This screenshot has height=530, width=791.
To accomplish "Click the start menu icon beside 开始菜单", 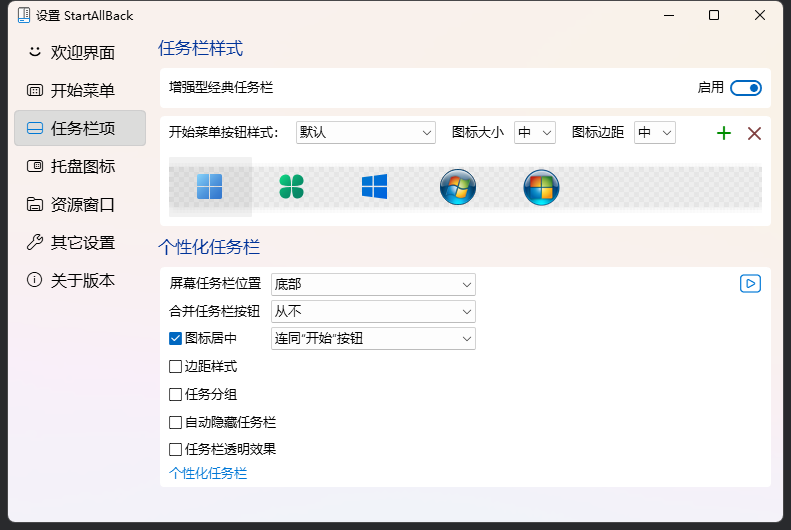I will point(34,90).
